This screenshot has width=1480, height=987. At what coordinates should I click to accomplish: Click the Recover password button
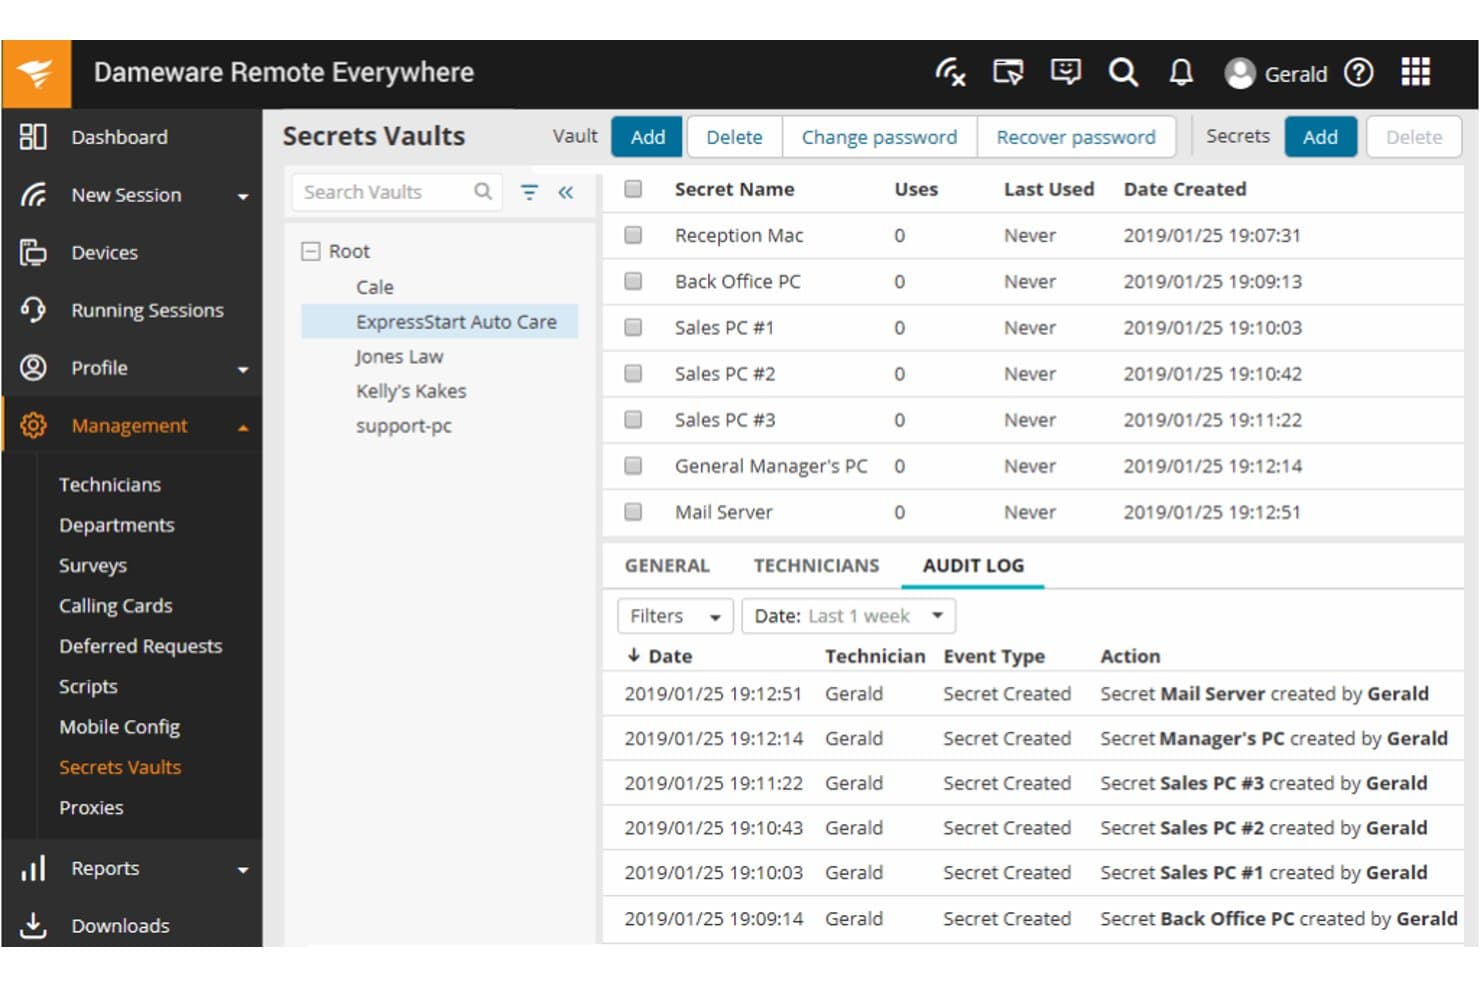[1076, 137]
